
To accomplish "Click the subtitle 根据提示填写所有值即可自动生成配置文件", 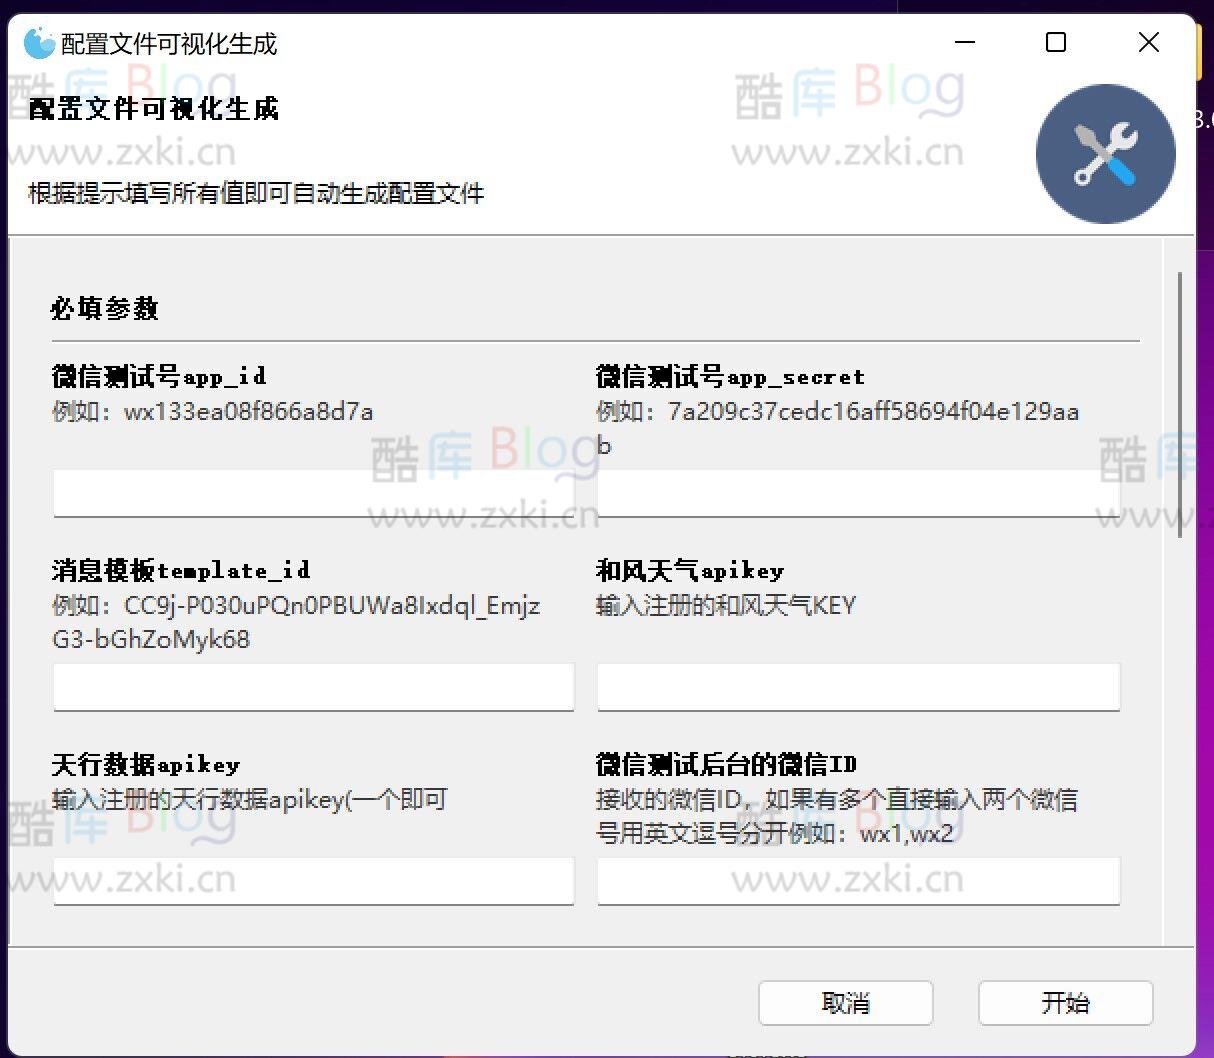I will [254, 193].
